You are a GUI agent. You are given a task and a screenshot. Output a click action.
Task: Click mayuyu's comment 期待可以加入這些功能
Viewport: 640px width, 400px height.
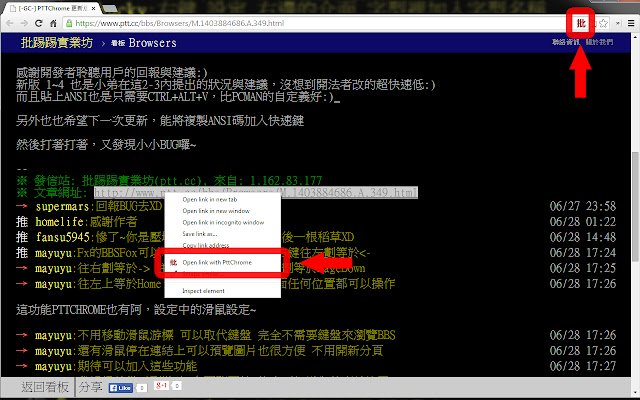point(138,366)
